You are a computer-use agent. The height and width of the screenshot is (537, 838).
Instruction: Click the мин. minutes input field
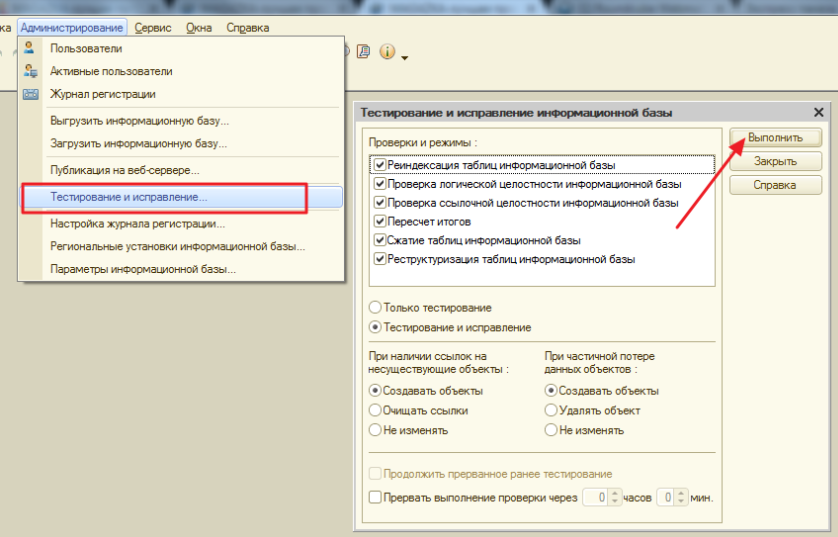(x=666, y=497)
